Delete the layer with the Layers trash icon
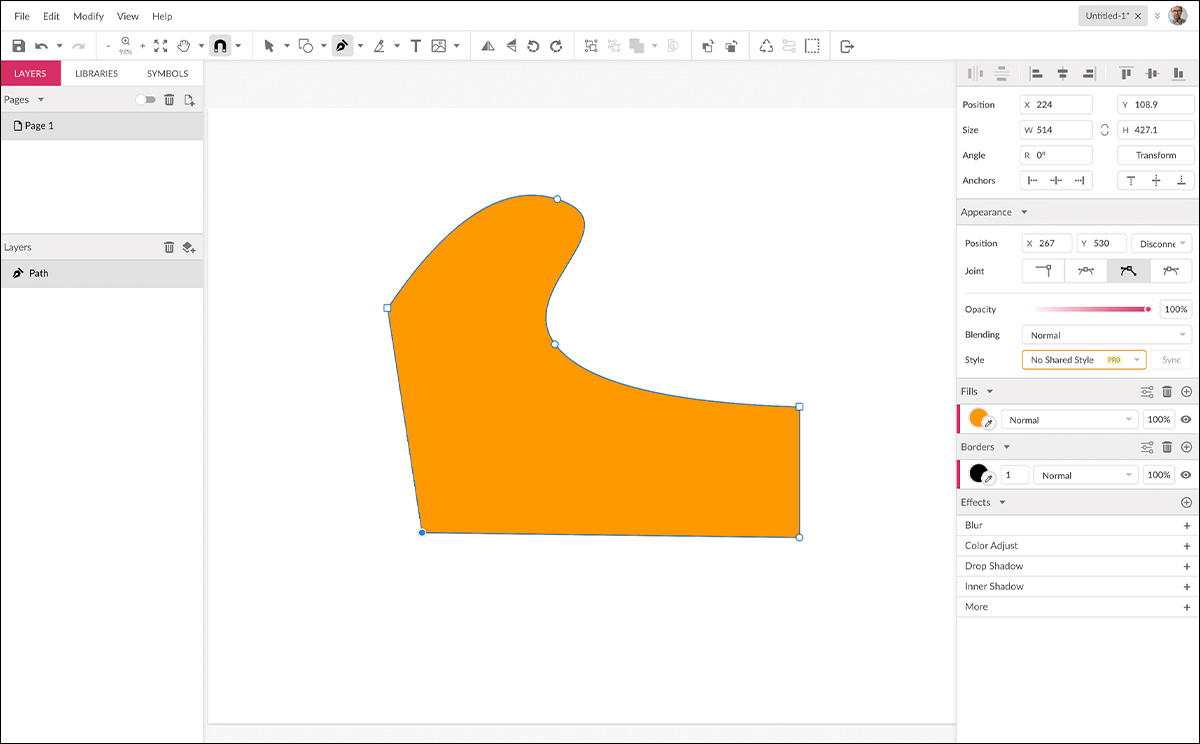This screenshot has height=744, width=1200. (x=169, y=247)
